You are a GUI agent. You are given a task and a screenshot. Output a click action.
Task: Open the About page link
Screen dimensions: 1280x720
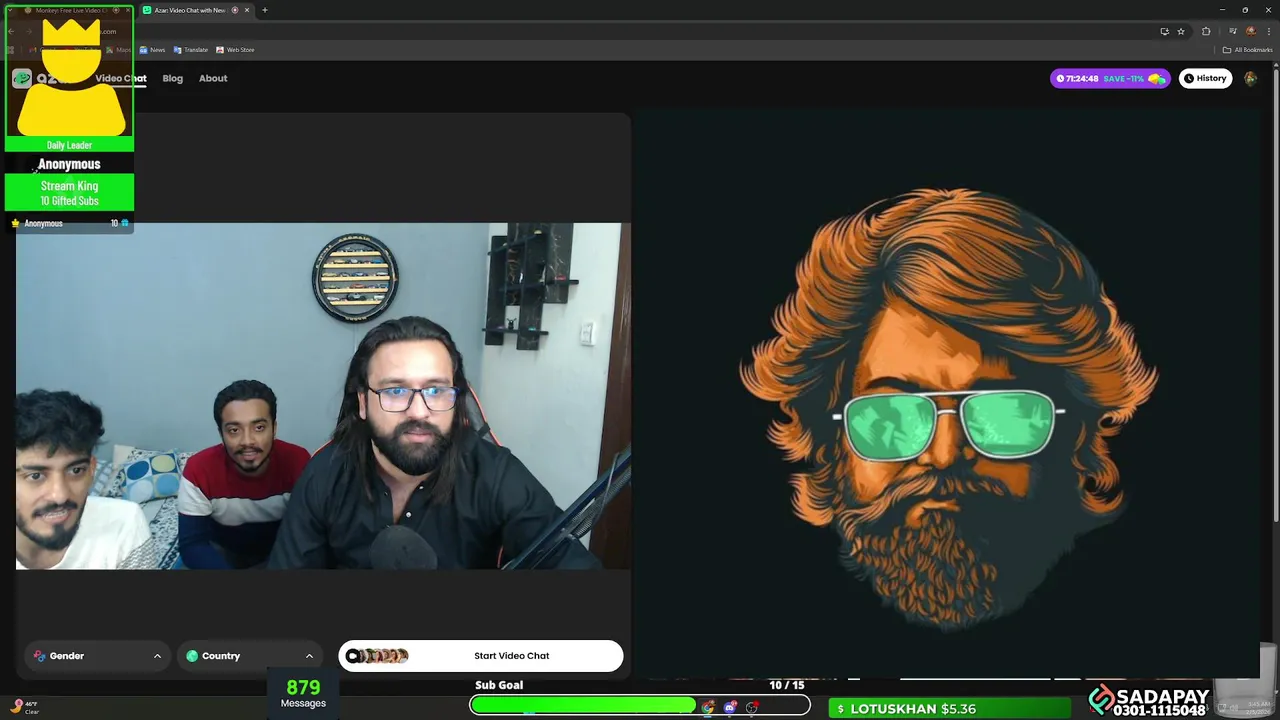tap(213, 78)
